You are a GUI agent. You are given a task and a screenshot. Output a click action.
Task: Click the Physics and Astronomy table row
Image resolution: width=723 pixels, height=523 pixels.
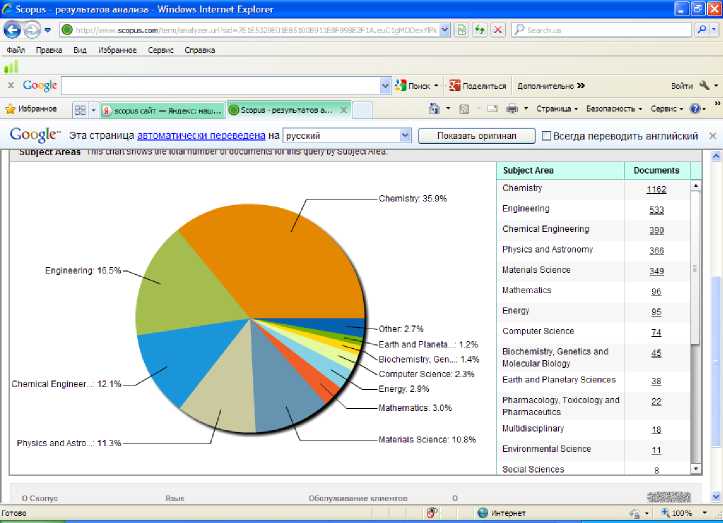[x=593, y=250]
